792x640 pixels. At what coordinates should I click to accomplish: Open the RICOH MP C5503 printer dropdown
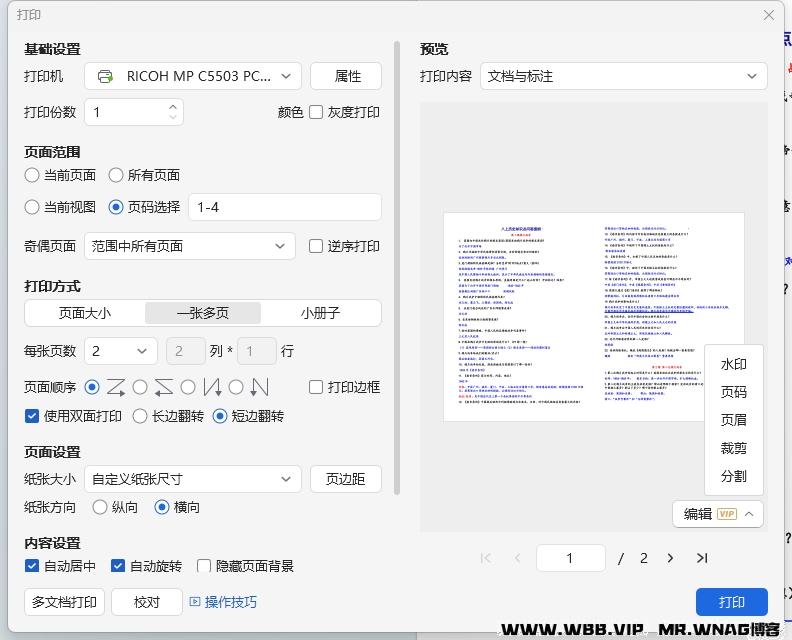(x=193, y=76)
